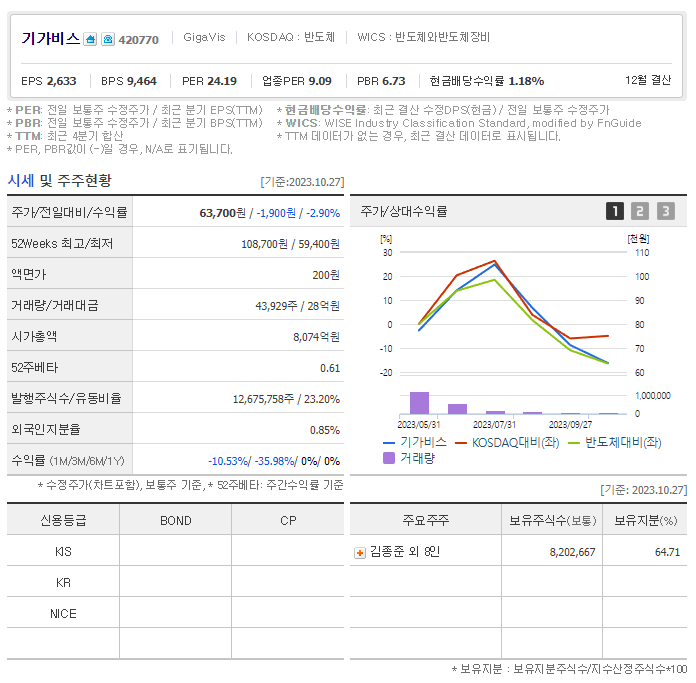Click the 12월 결산 label
Viewport: 696px width, 683px height.
point(648,80)
